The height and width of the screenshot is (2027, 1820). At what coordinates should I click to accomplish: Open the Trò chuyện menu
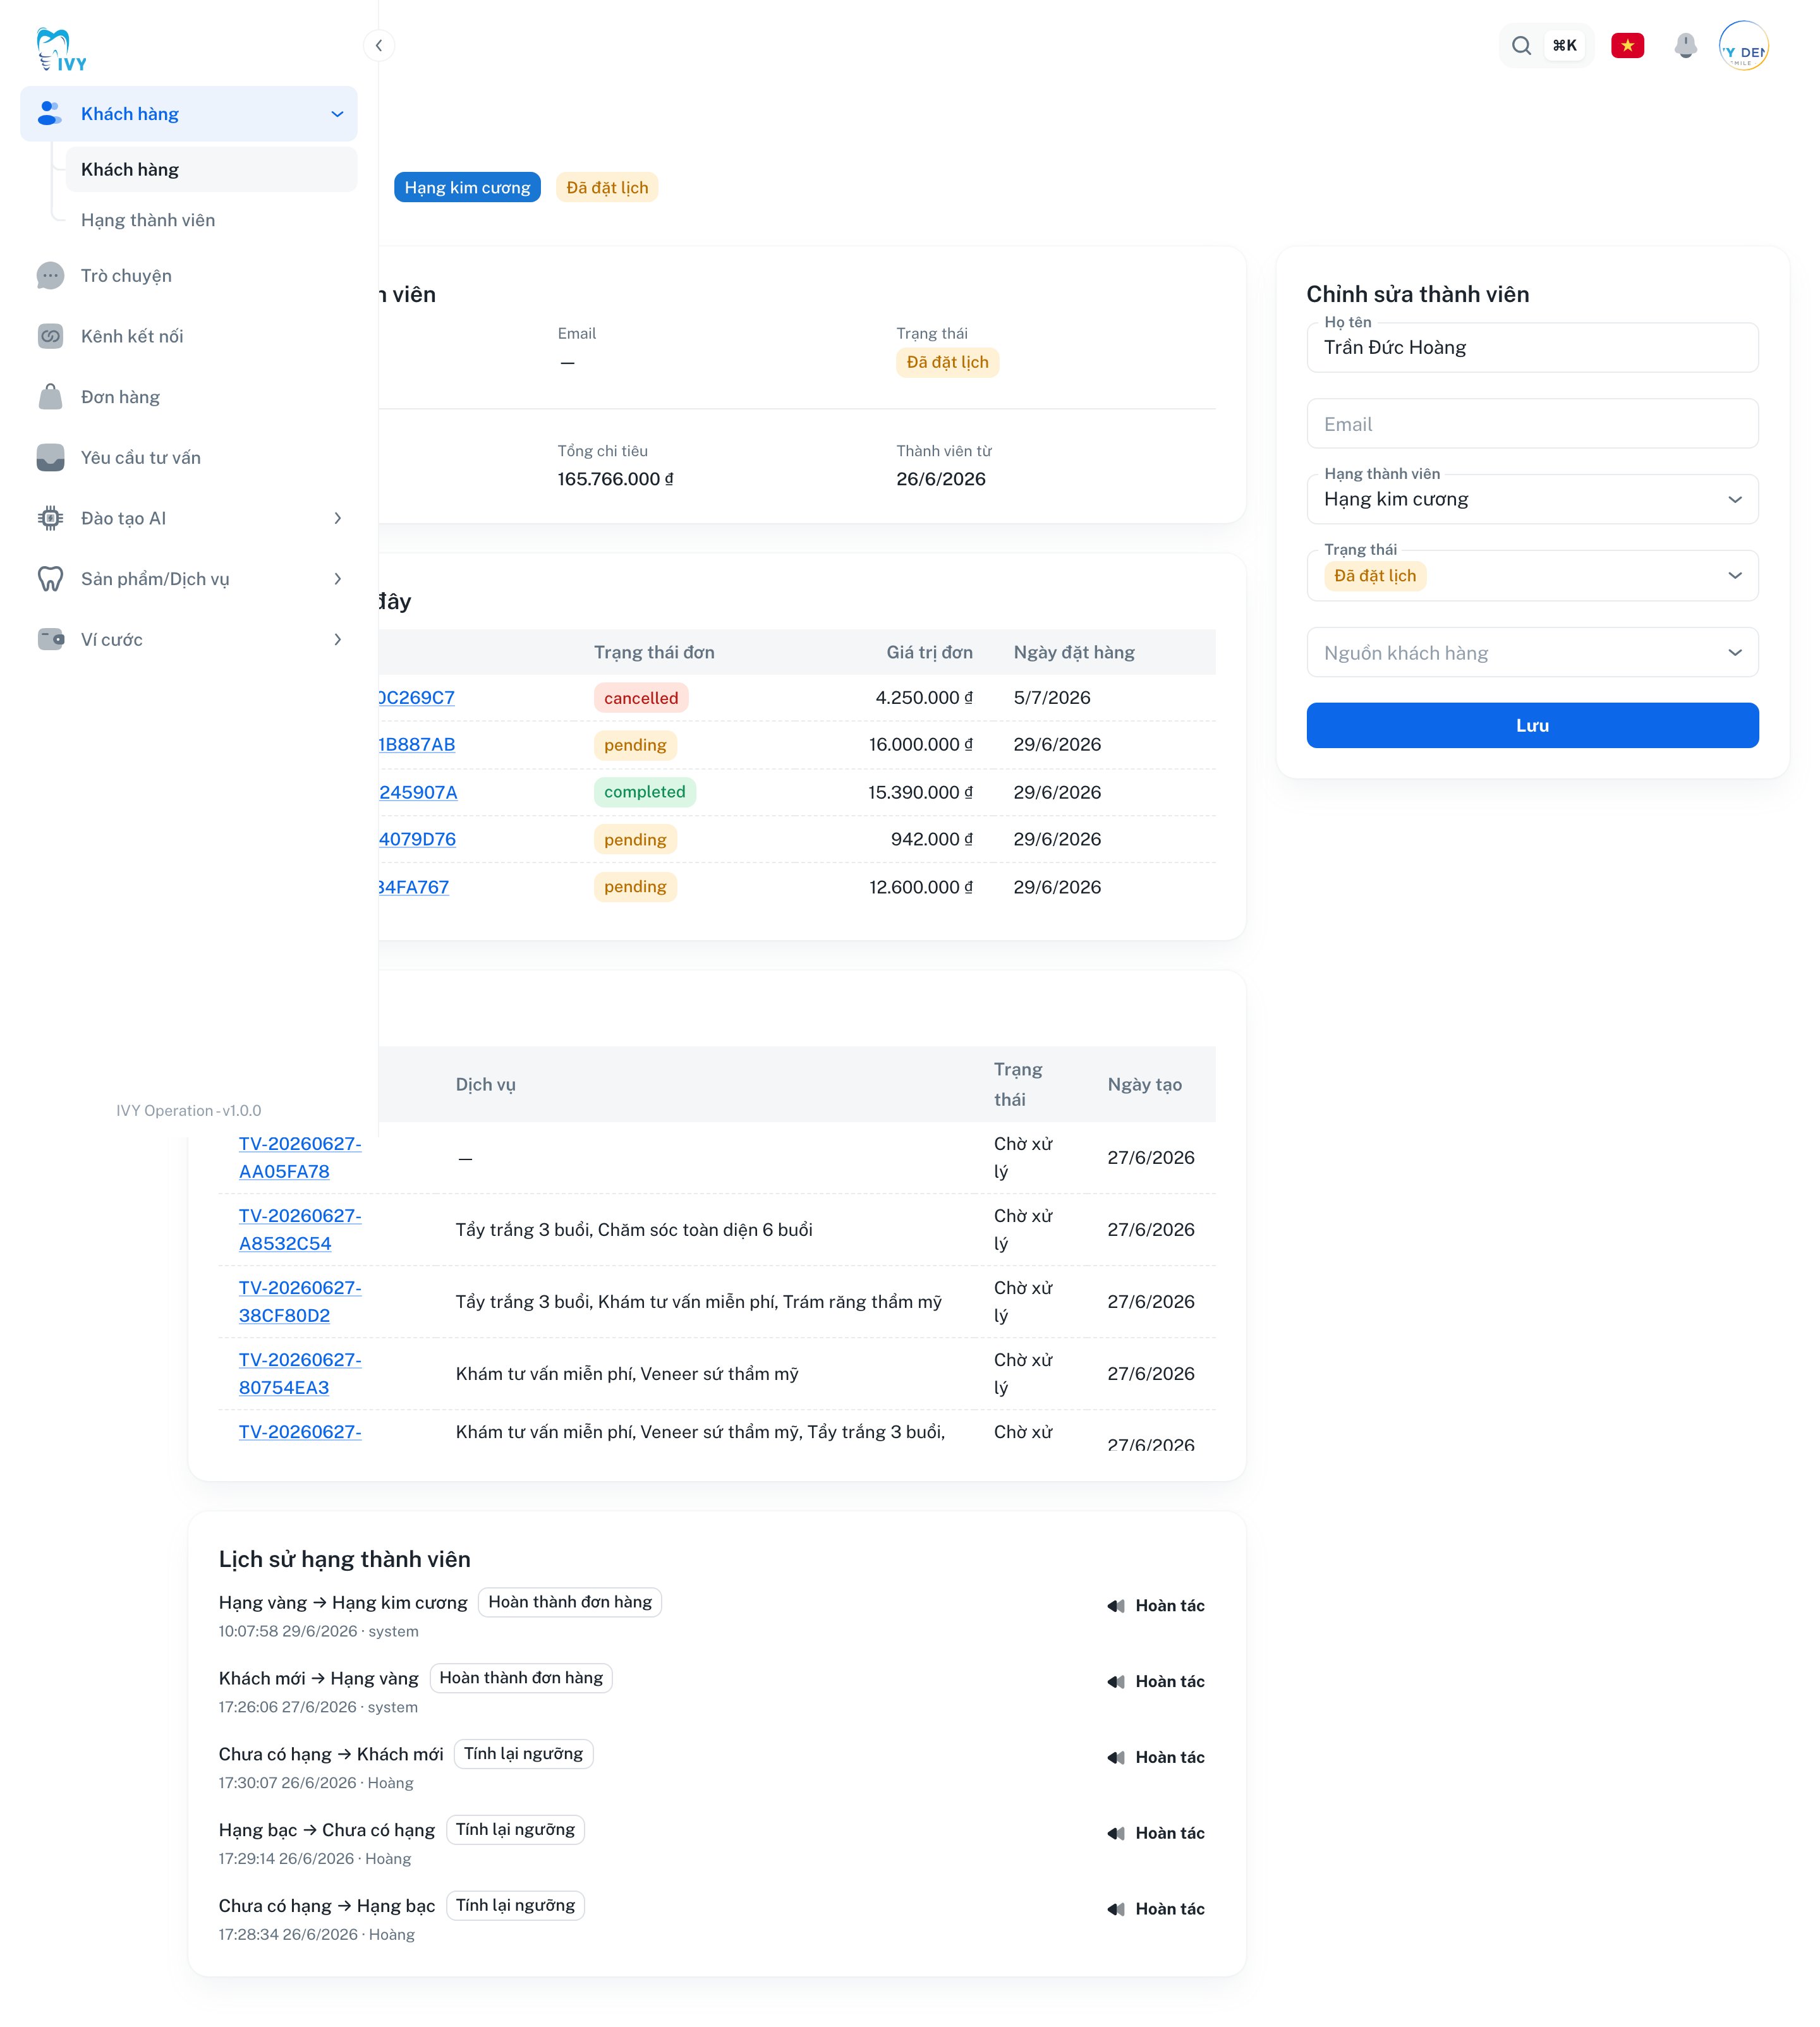pos(189,275)
